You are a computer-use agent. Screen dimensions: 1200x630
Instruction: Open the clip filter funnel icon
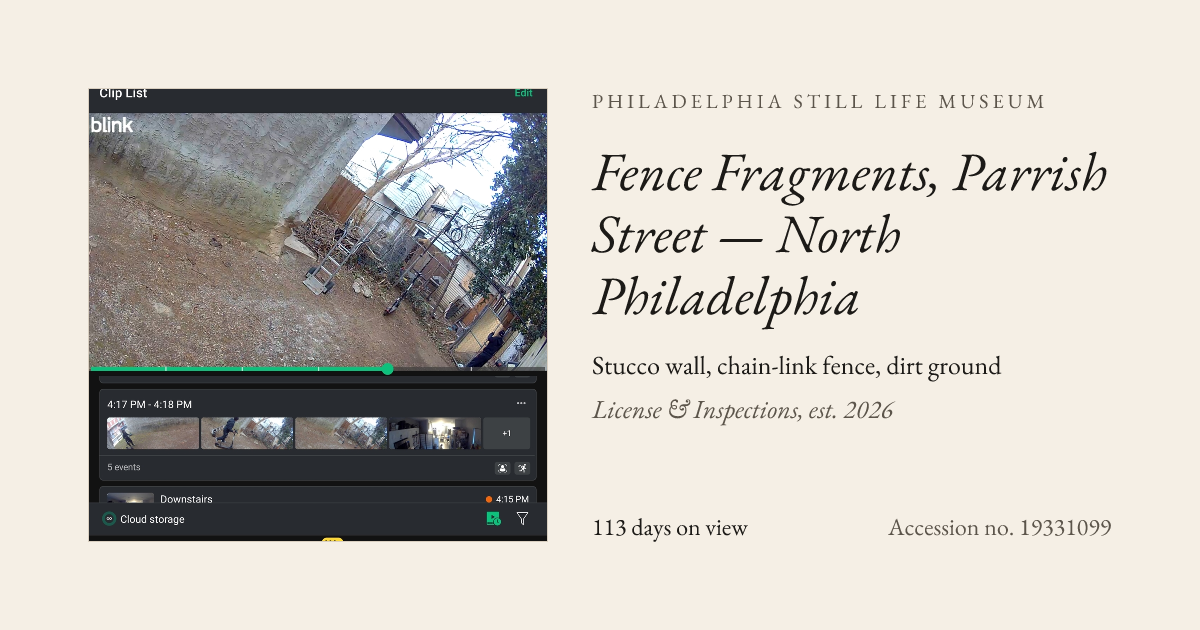point(522,519)
